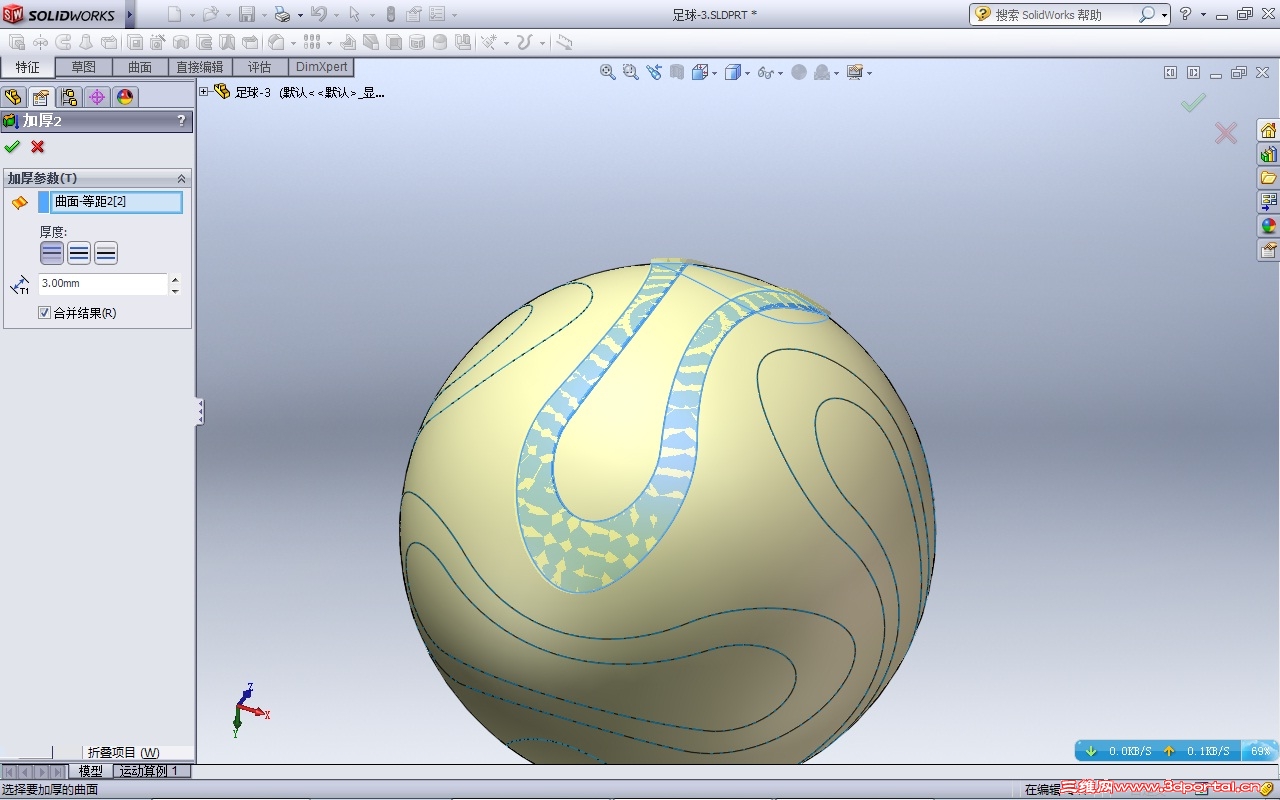
Task: Toggle the 合并结果(R) checkbox
Action: (x=44, y=313)
